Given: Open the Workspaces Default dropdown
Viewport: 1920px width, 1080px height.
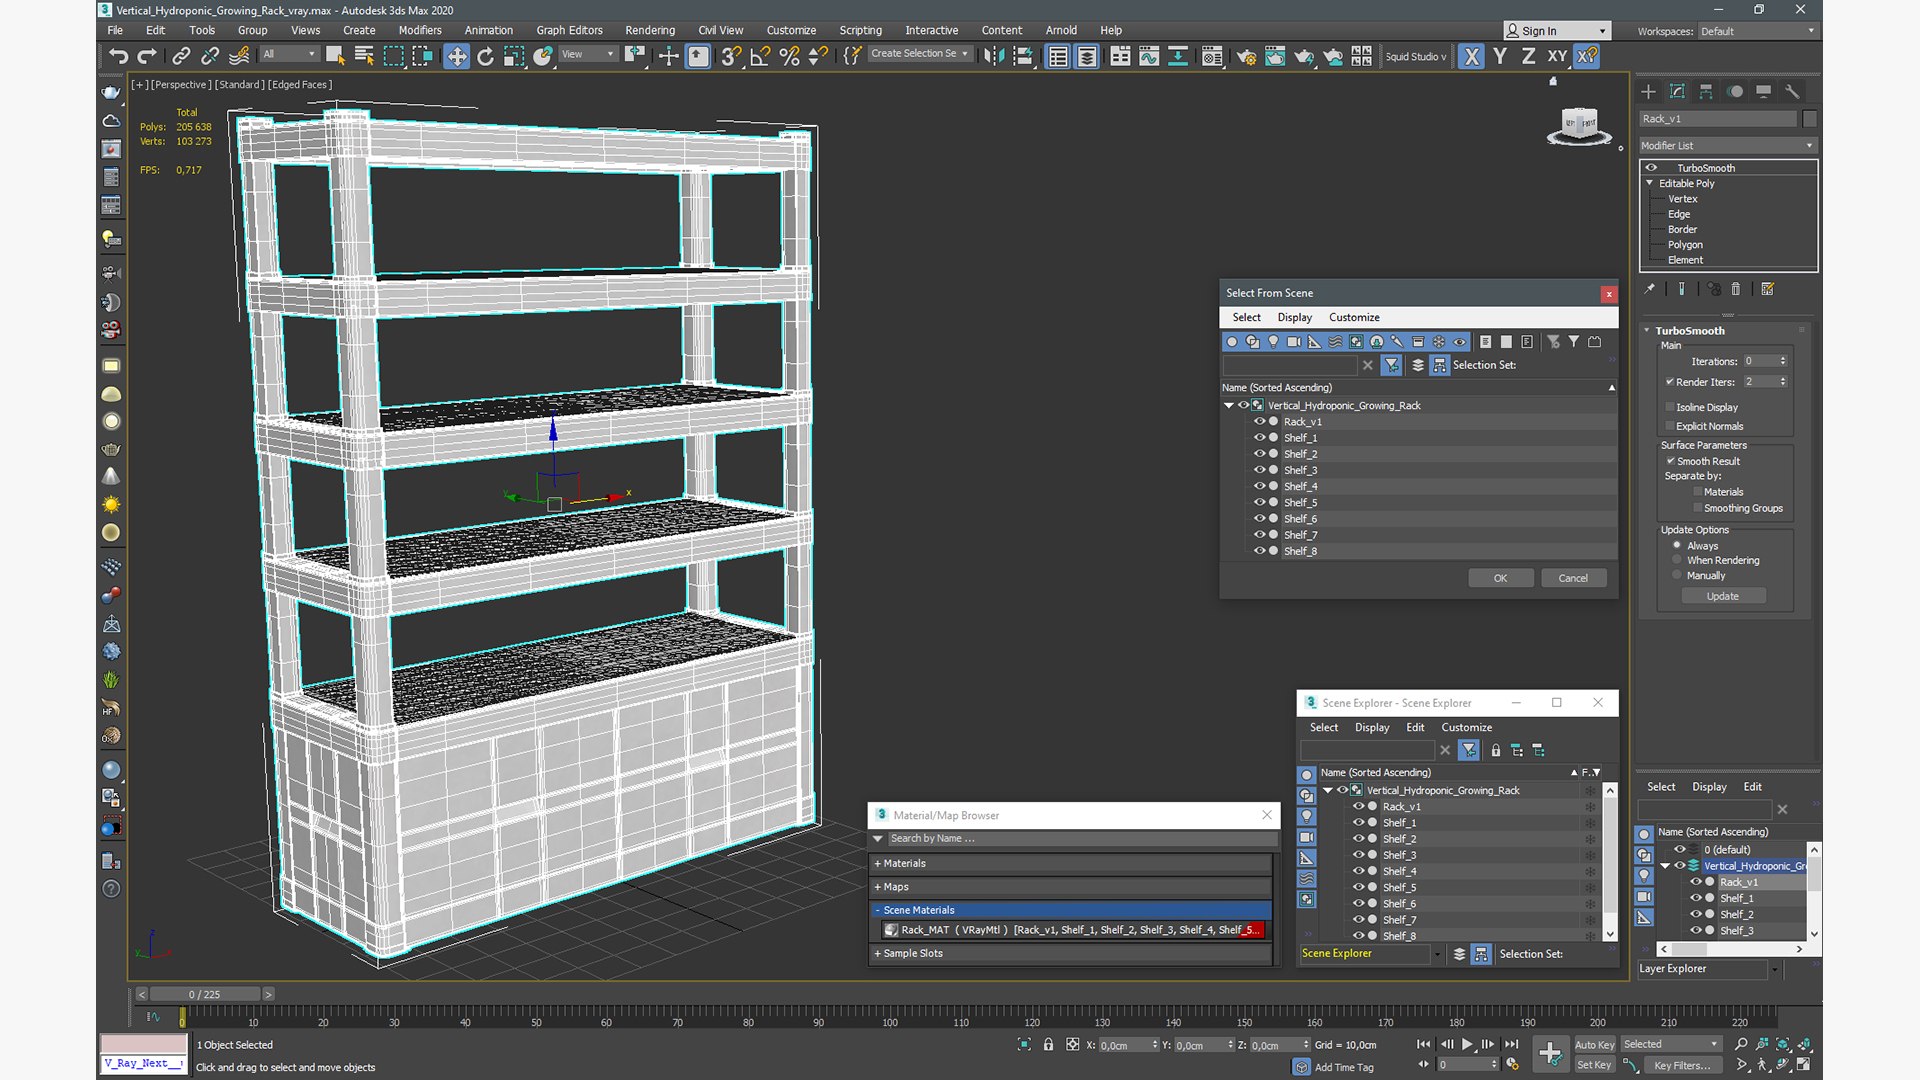Looking at the screenshot, I should 1757,31.
